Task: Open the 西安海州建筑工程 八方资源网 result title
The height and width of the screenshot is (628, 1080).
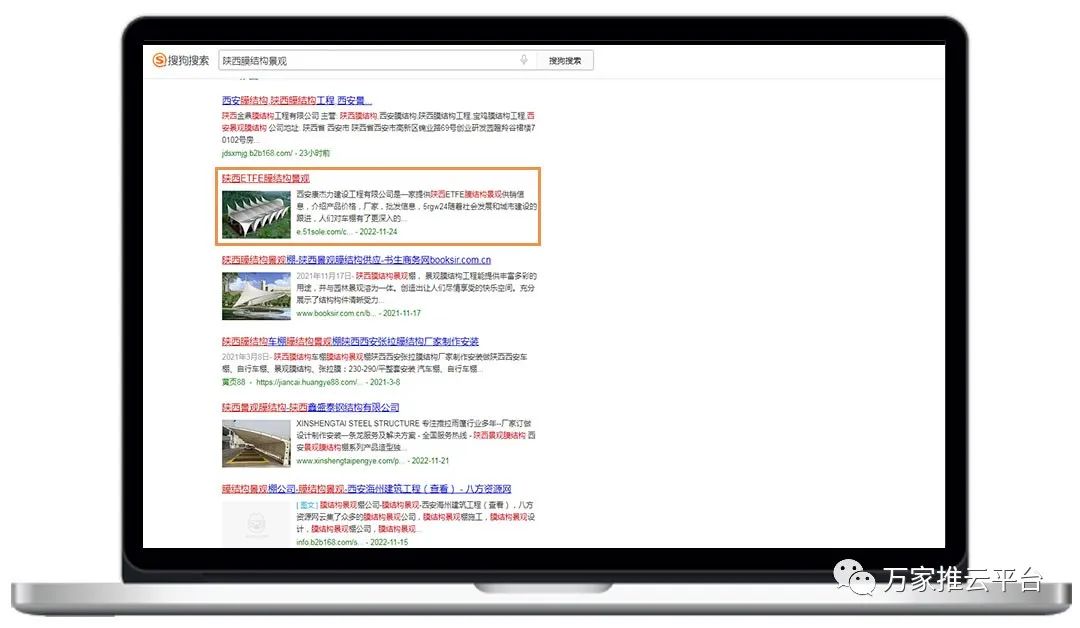Action: point(366,489)
